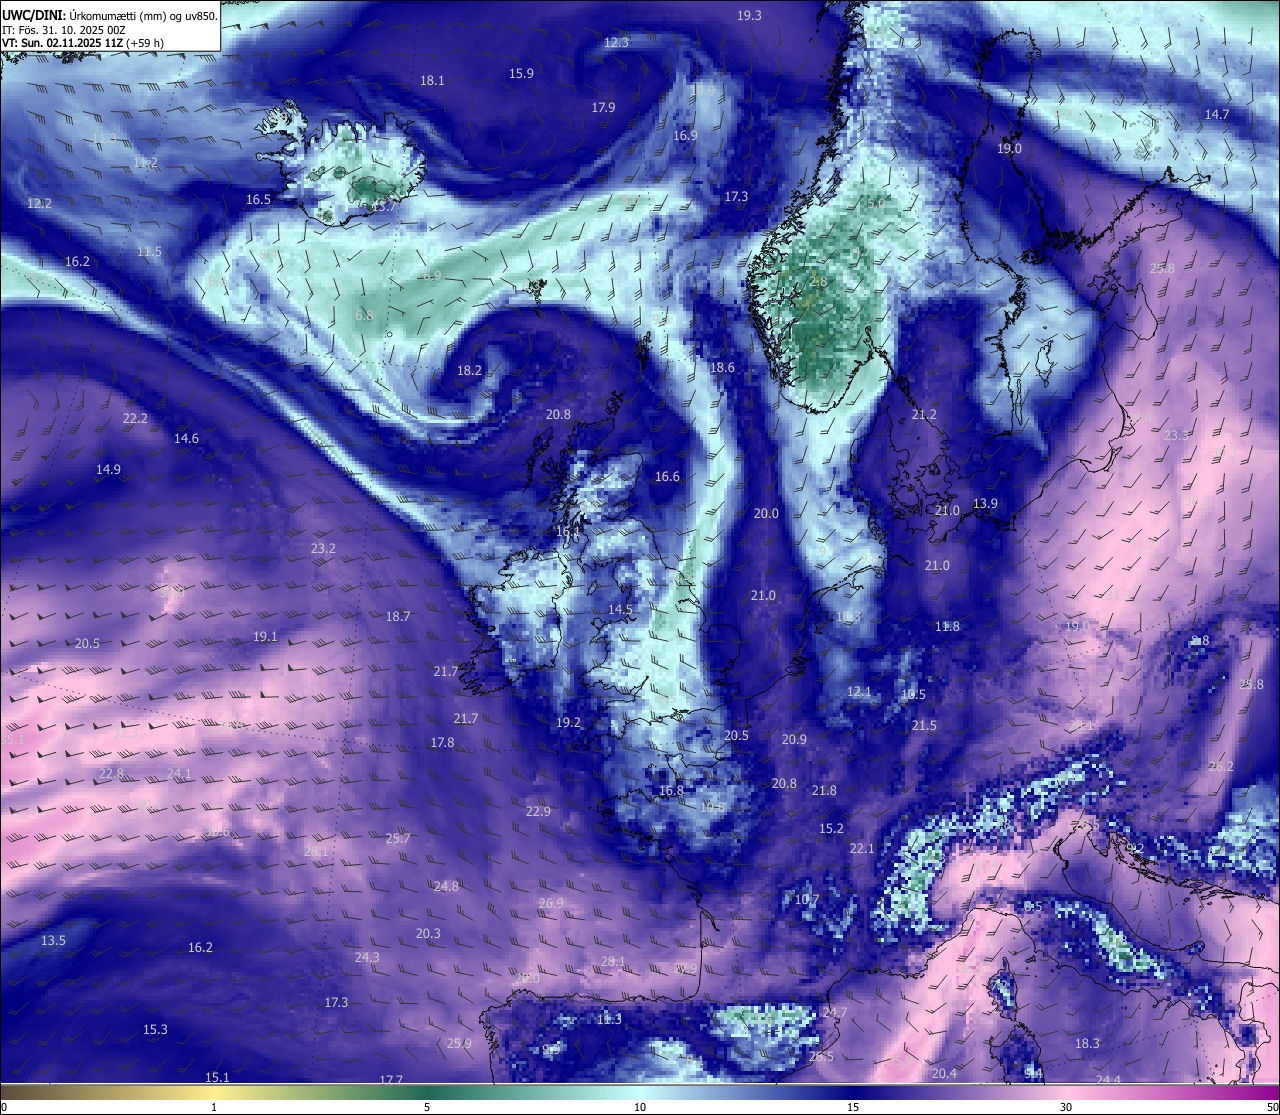The height and width of the screenshot is (1115, 1280).
Task: Click the 12.3 value near top center
Action: pos(616,42)
